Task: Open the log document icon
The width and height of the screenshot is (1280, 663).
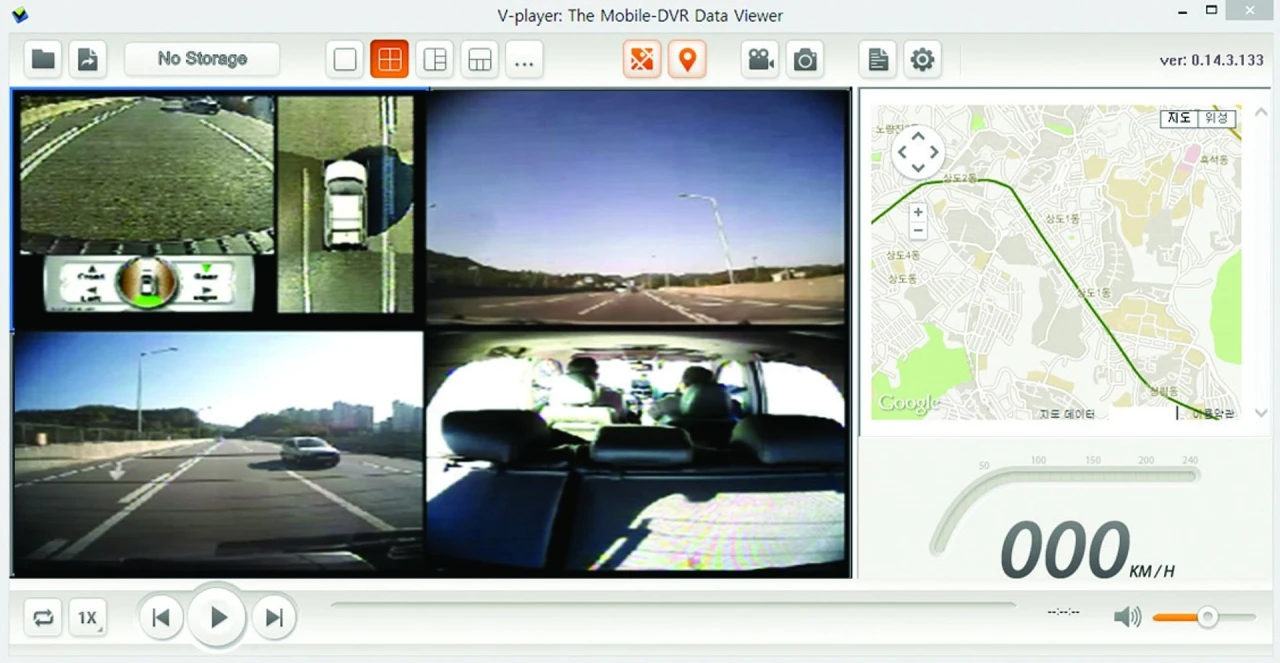Action: [x=878, y=60]
